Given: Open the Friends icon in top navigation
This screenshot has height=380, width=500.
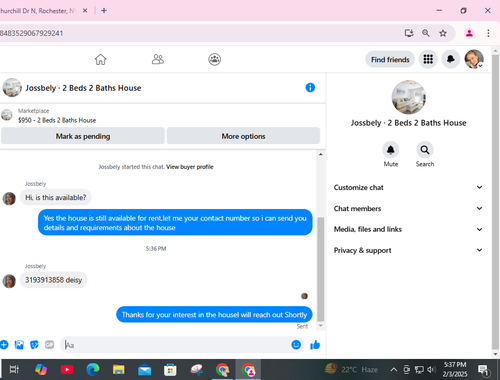Looking at the screenshot, I should click(158, 59).
